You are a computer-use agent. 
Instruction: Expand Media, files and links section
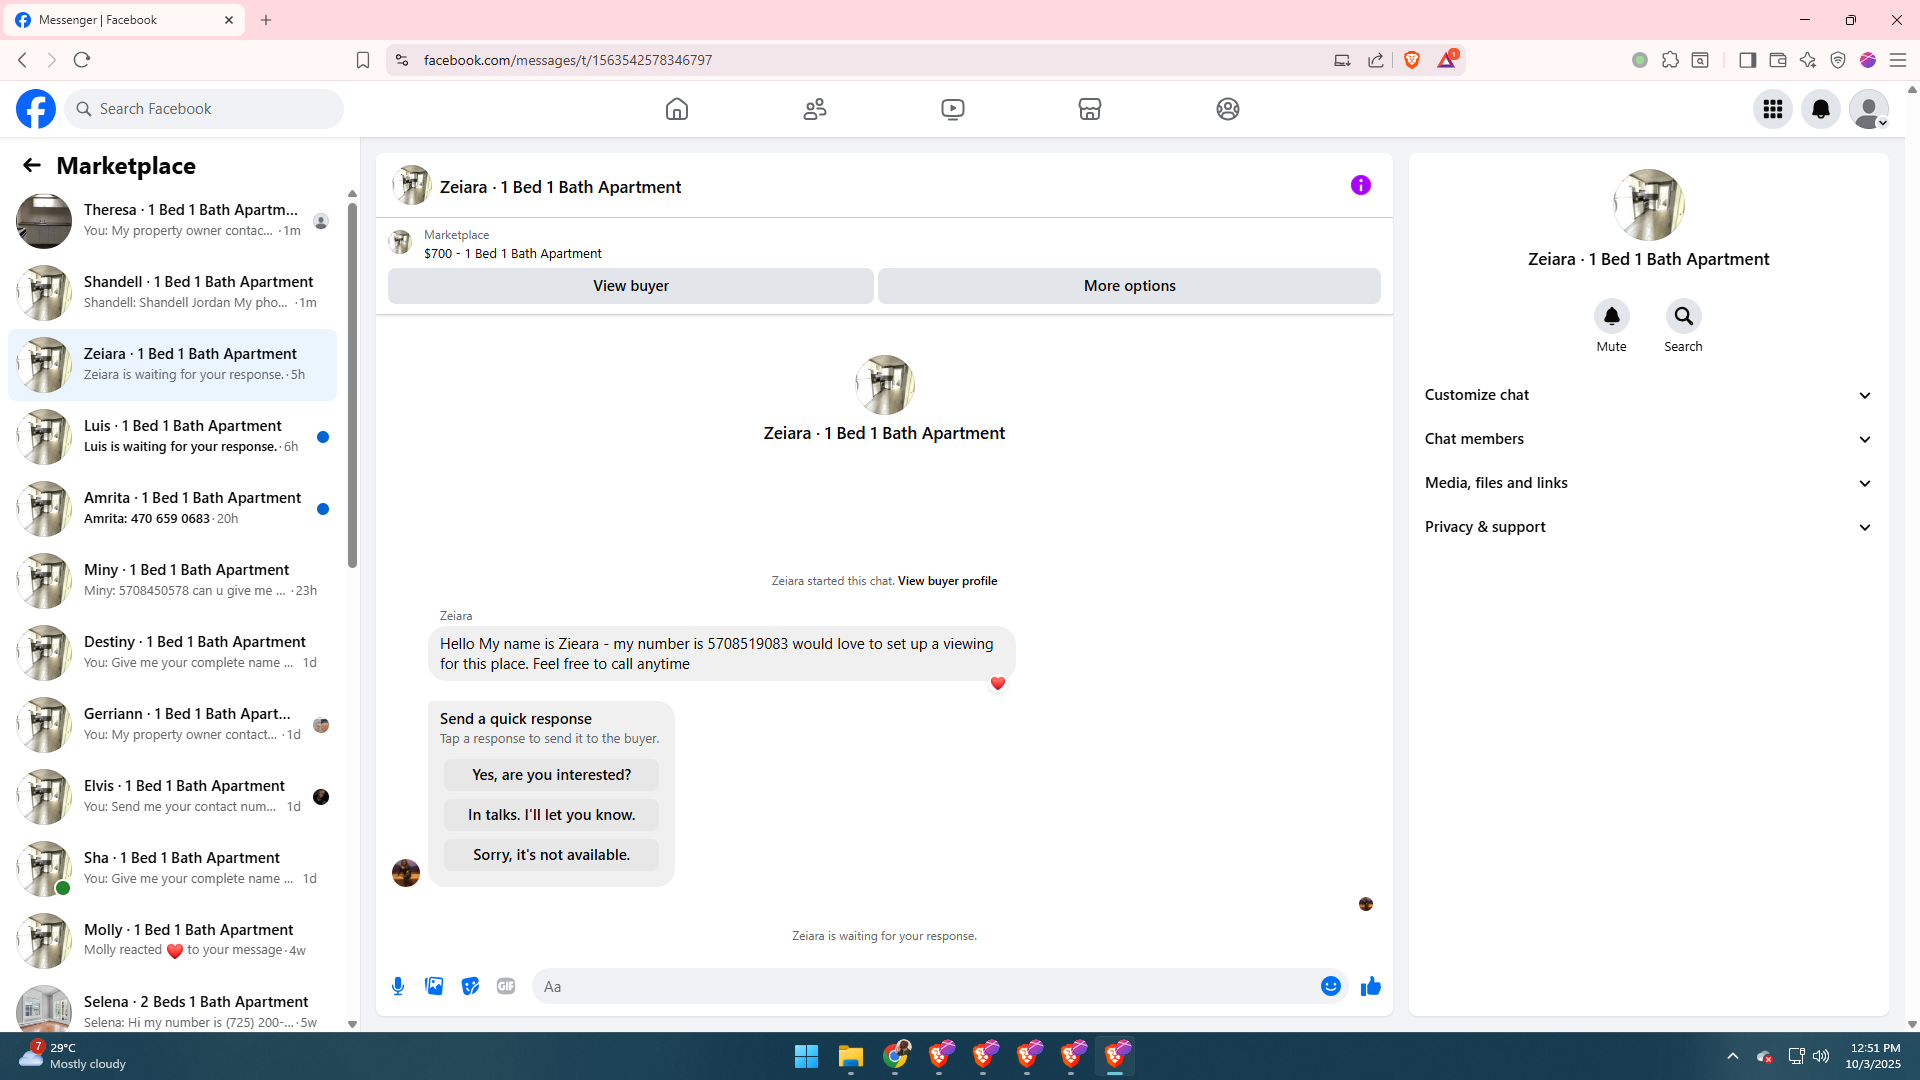pos(1648,483)
